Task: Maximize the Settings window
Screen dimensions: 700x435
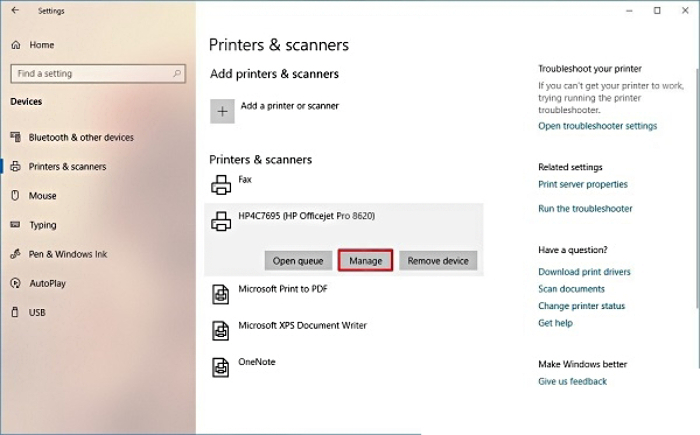Action: (657, 10)
